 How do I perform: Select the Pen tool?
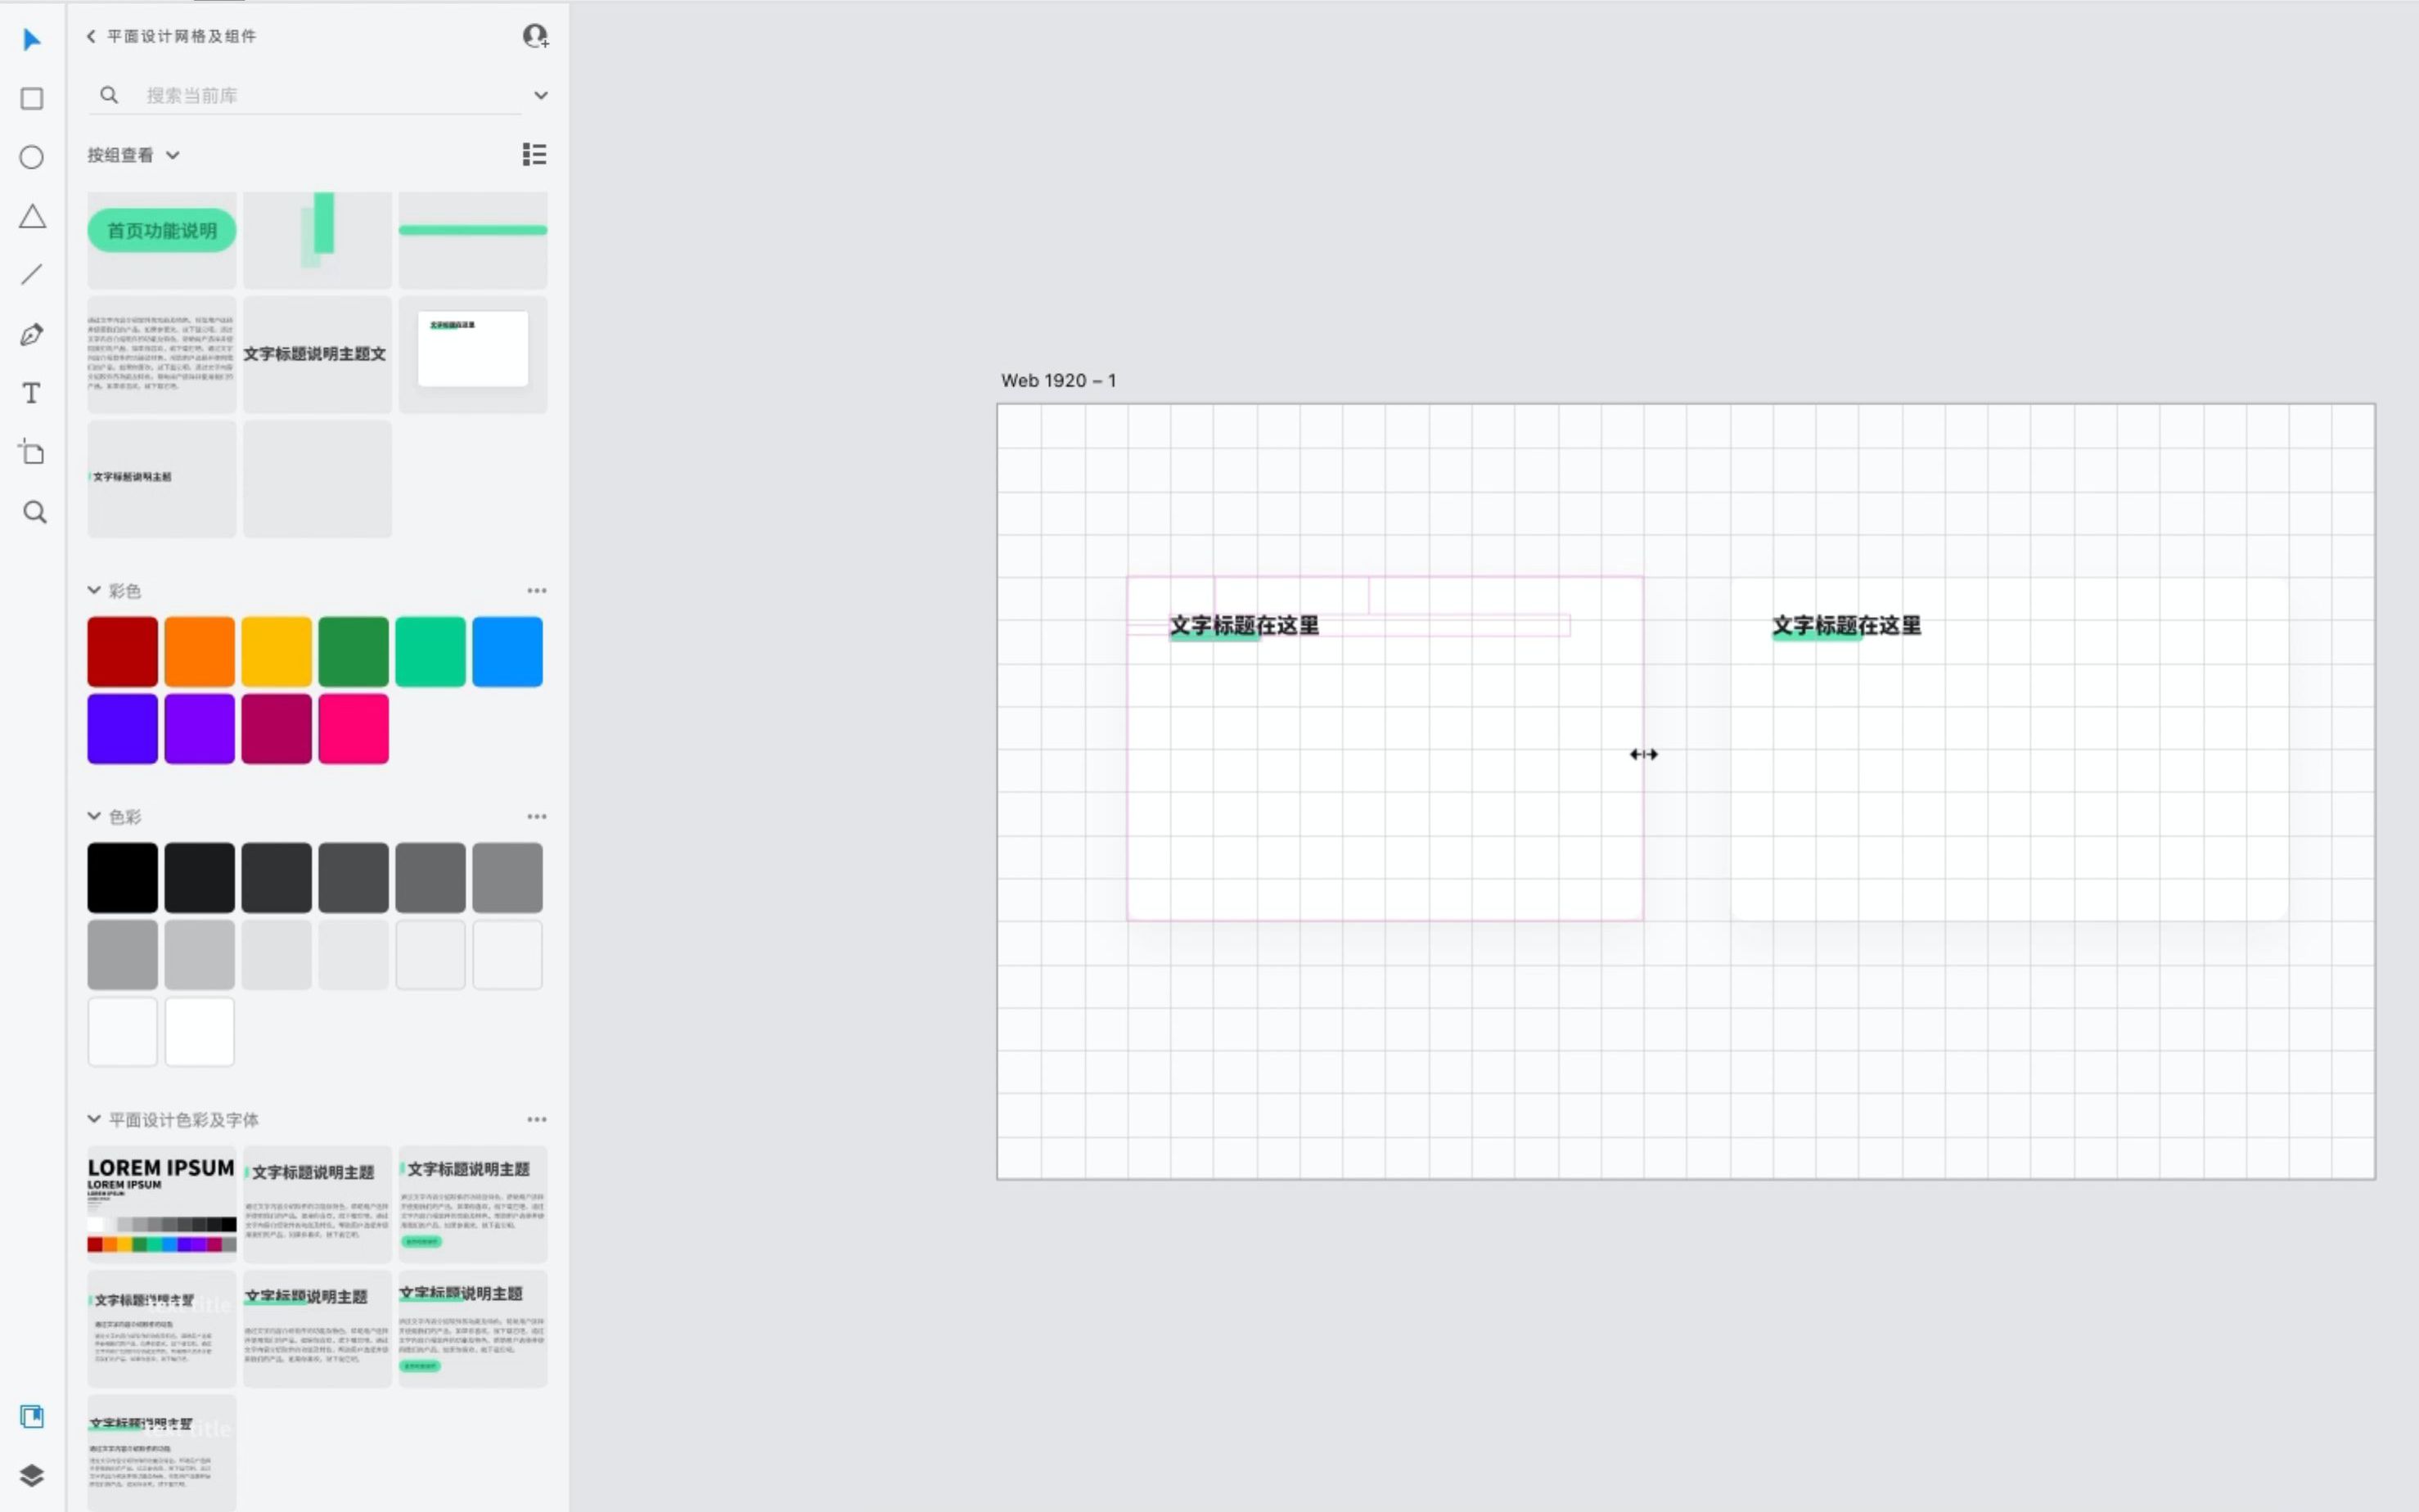point(32,334)
